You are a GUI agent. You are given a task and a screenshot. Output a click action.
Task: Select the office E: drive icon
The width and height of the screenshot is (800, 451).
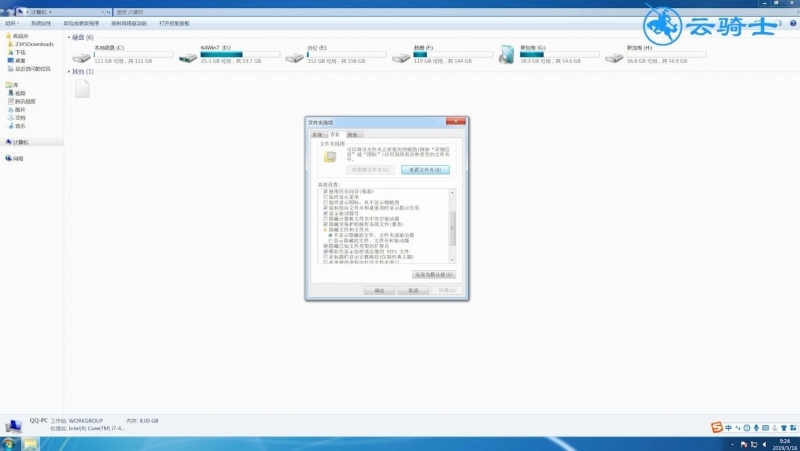(x=294, y=58)
